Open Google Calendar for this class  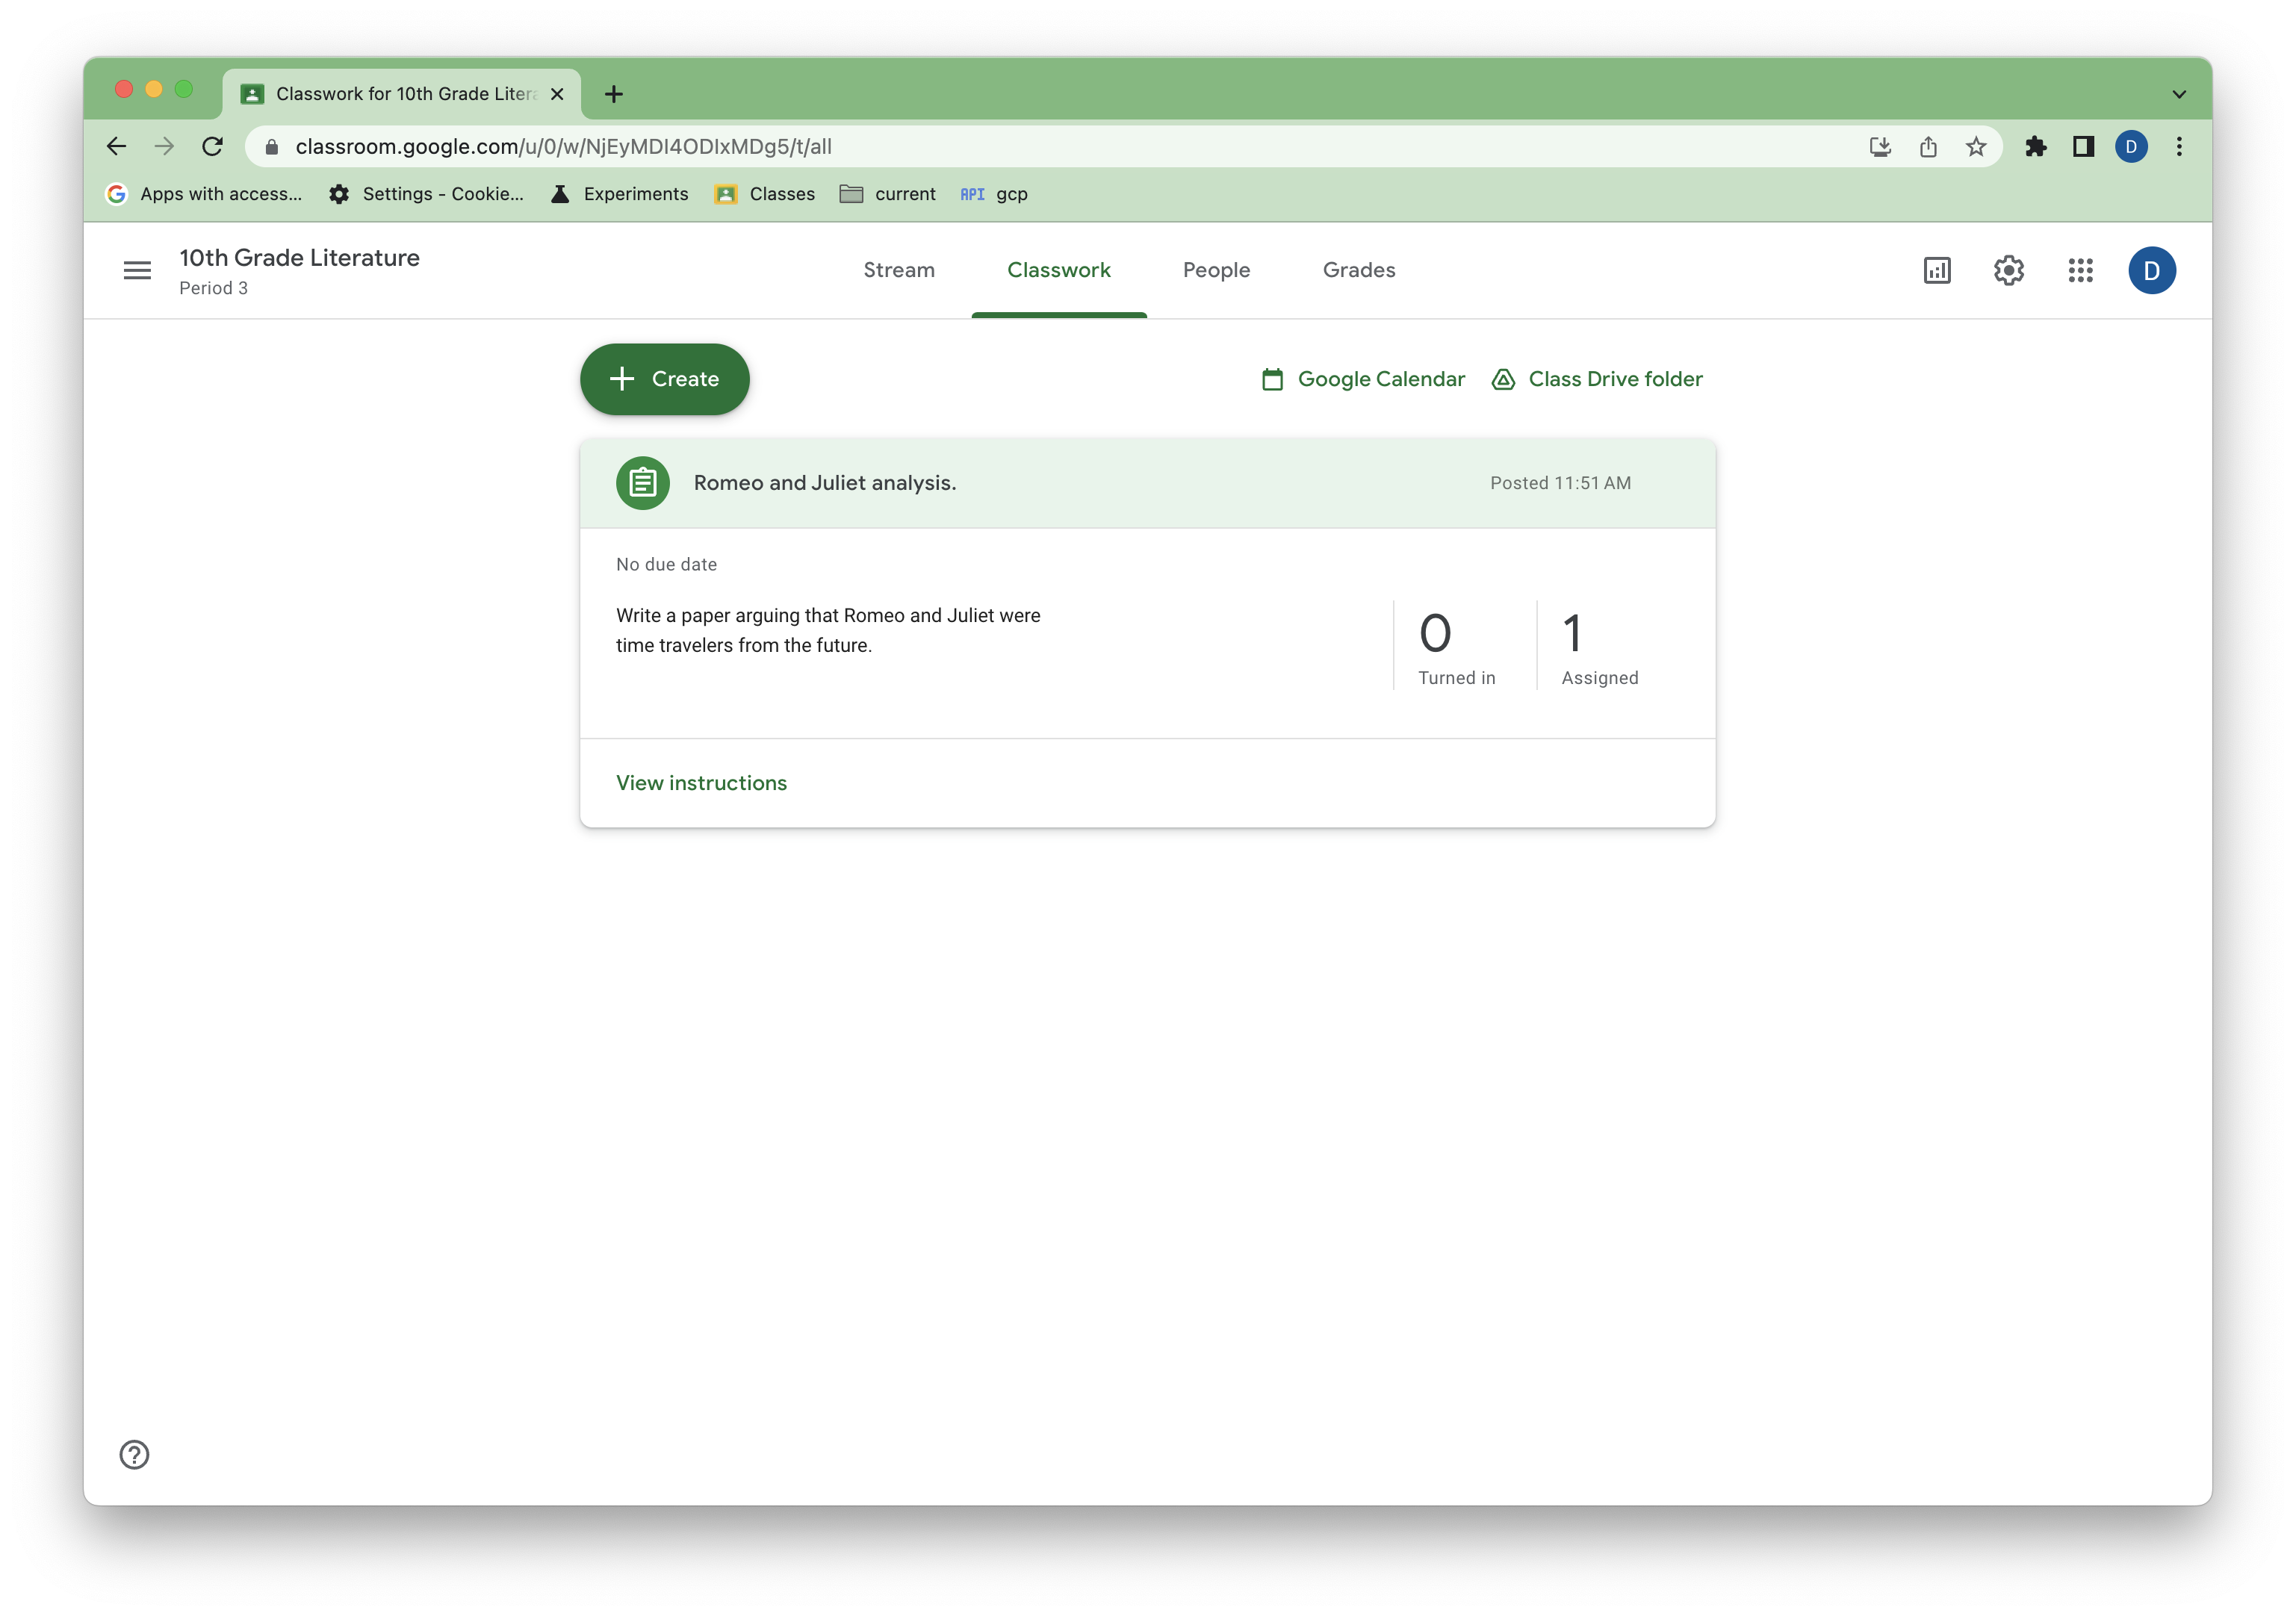click(x=1362, y=378)
